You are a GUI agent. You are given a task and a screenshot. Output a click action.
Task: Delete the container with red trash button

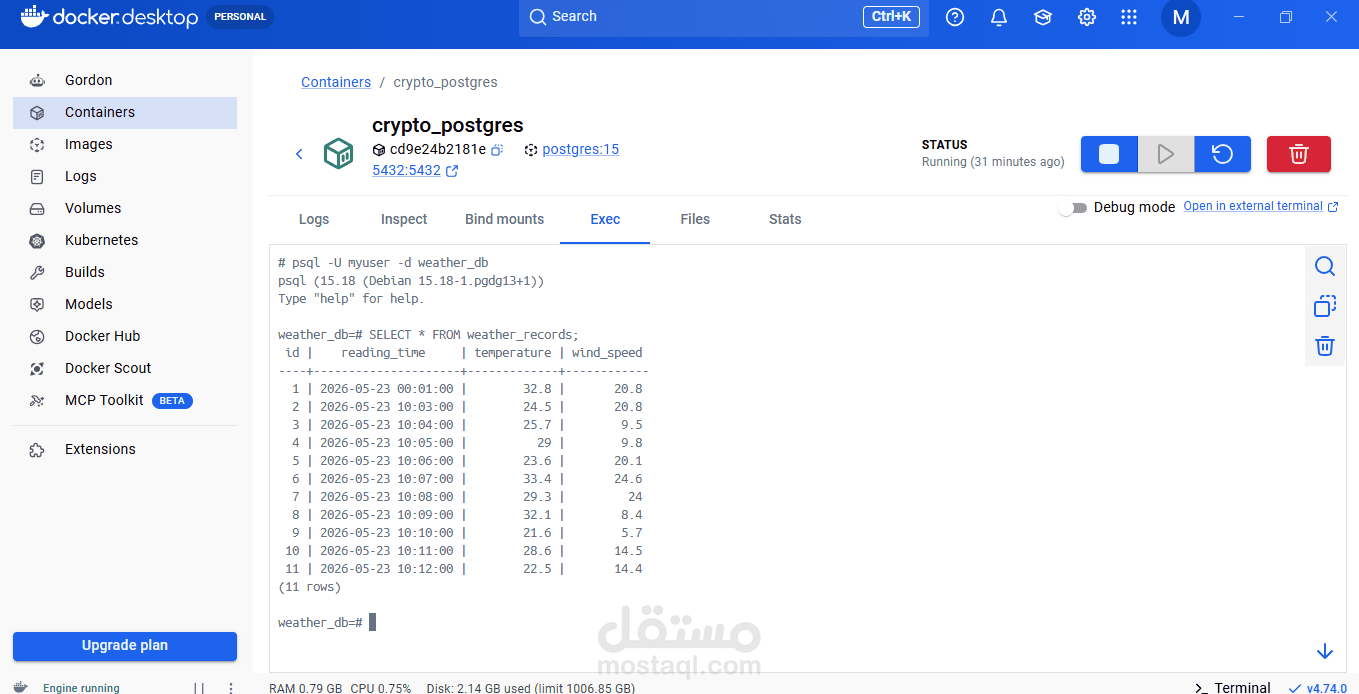click(1298, 154)
